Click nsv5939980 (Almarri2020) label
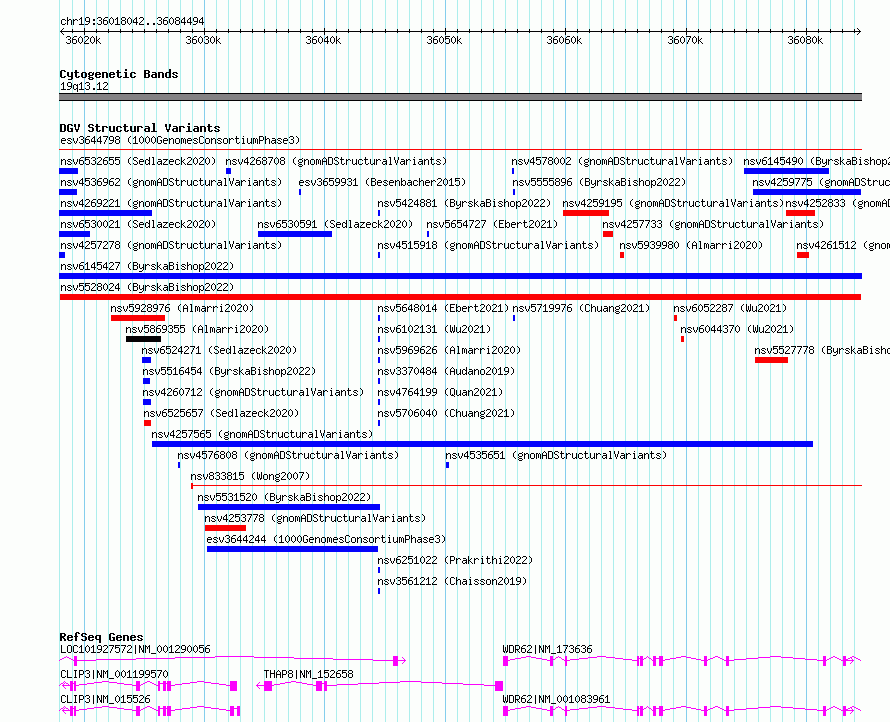The width and height of the screenshot is (890, 722). point(691,245)
